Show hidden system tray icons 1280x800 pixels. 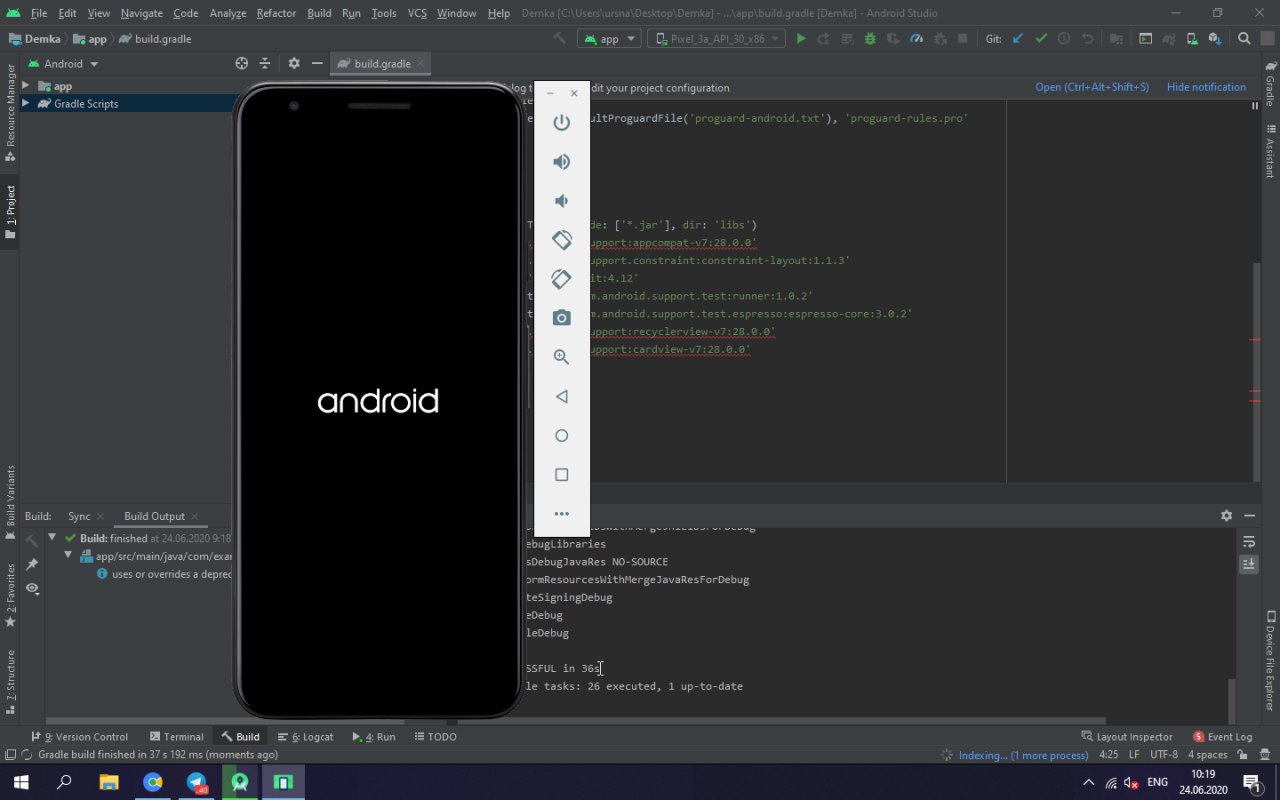pyautogui.click(x=1089, y=782)
